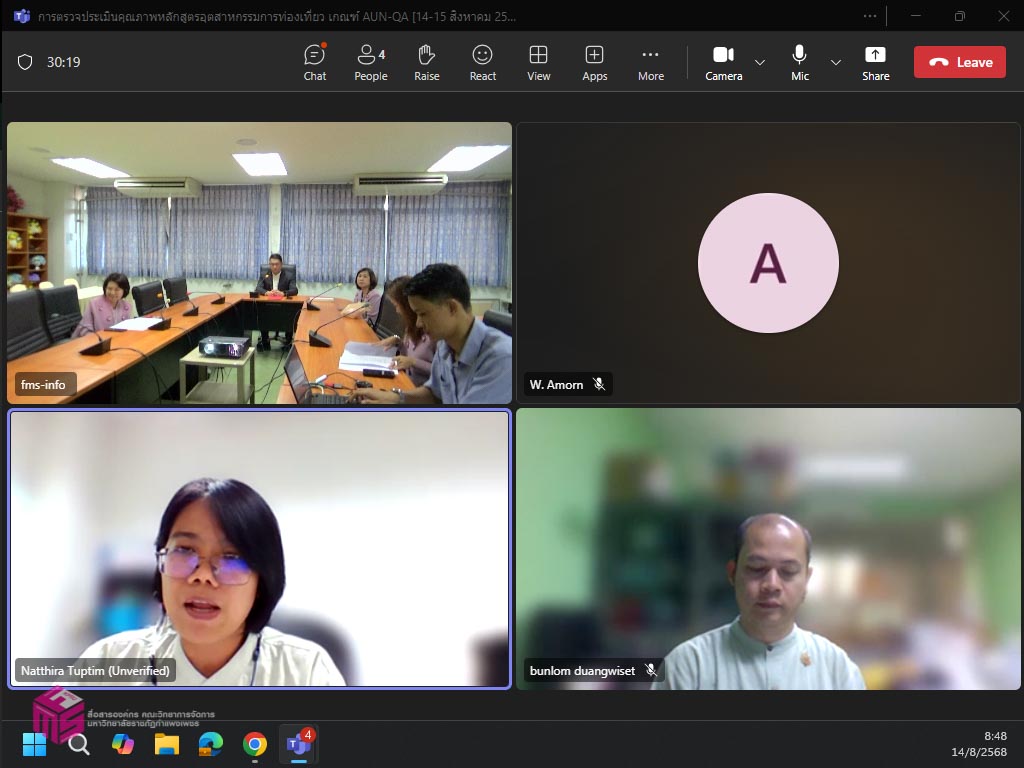1024x768 pixels.
Task: Click the shield meeting info icon
Action: [x=25, y=62]
